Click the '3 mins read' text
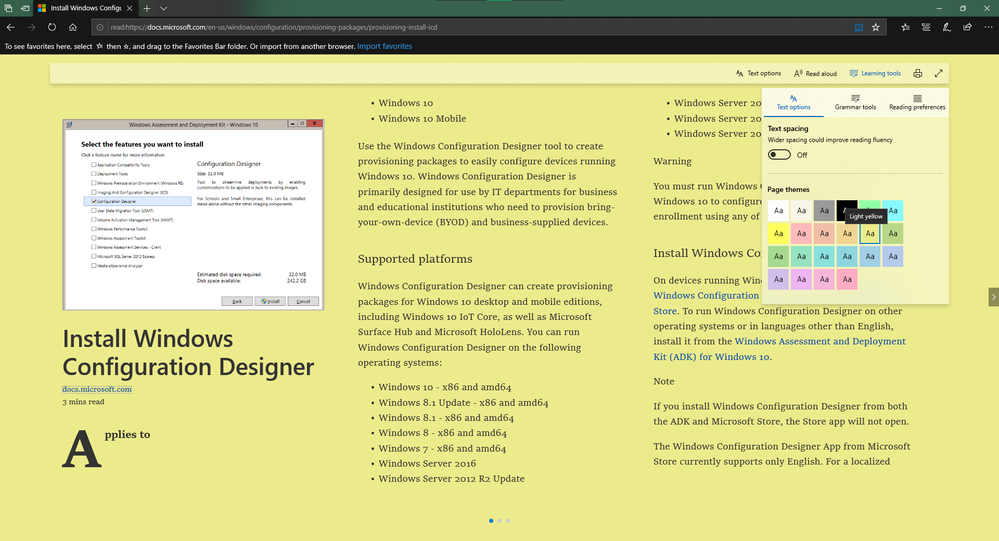 [83, 402]
